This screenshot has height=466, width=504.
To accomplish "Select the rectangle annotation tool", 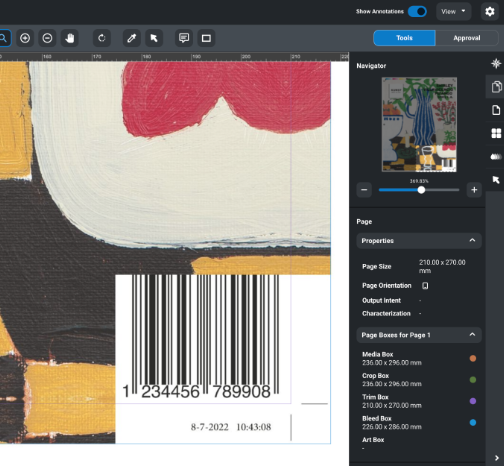I will pyautogui.click(x=206, y=38).
